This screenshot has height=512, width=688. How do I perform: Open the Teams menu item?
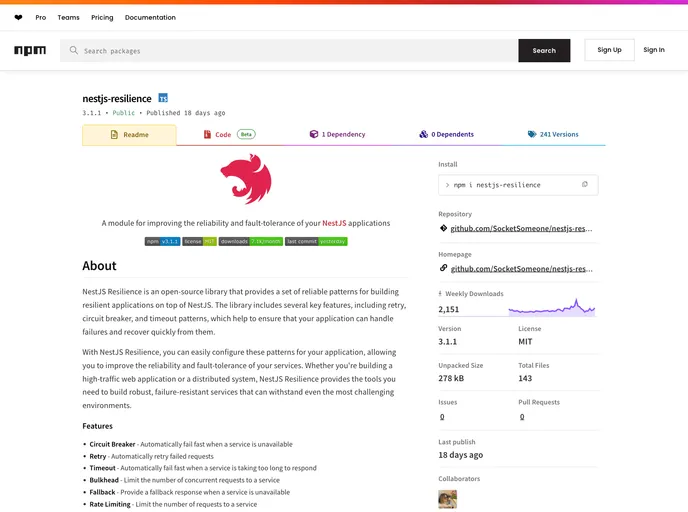pyautogui.click(x=68, y=18)
